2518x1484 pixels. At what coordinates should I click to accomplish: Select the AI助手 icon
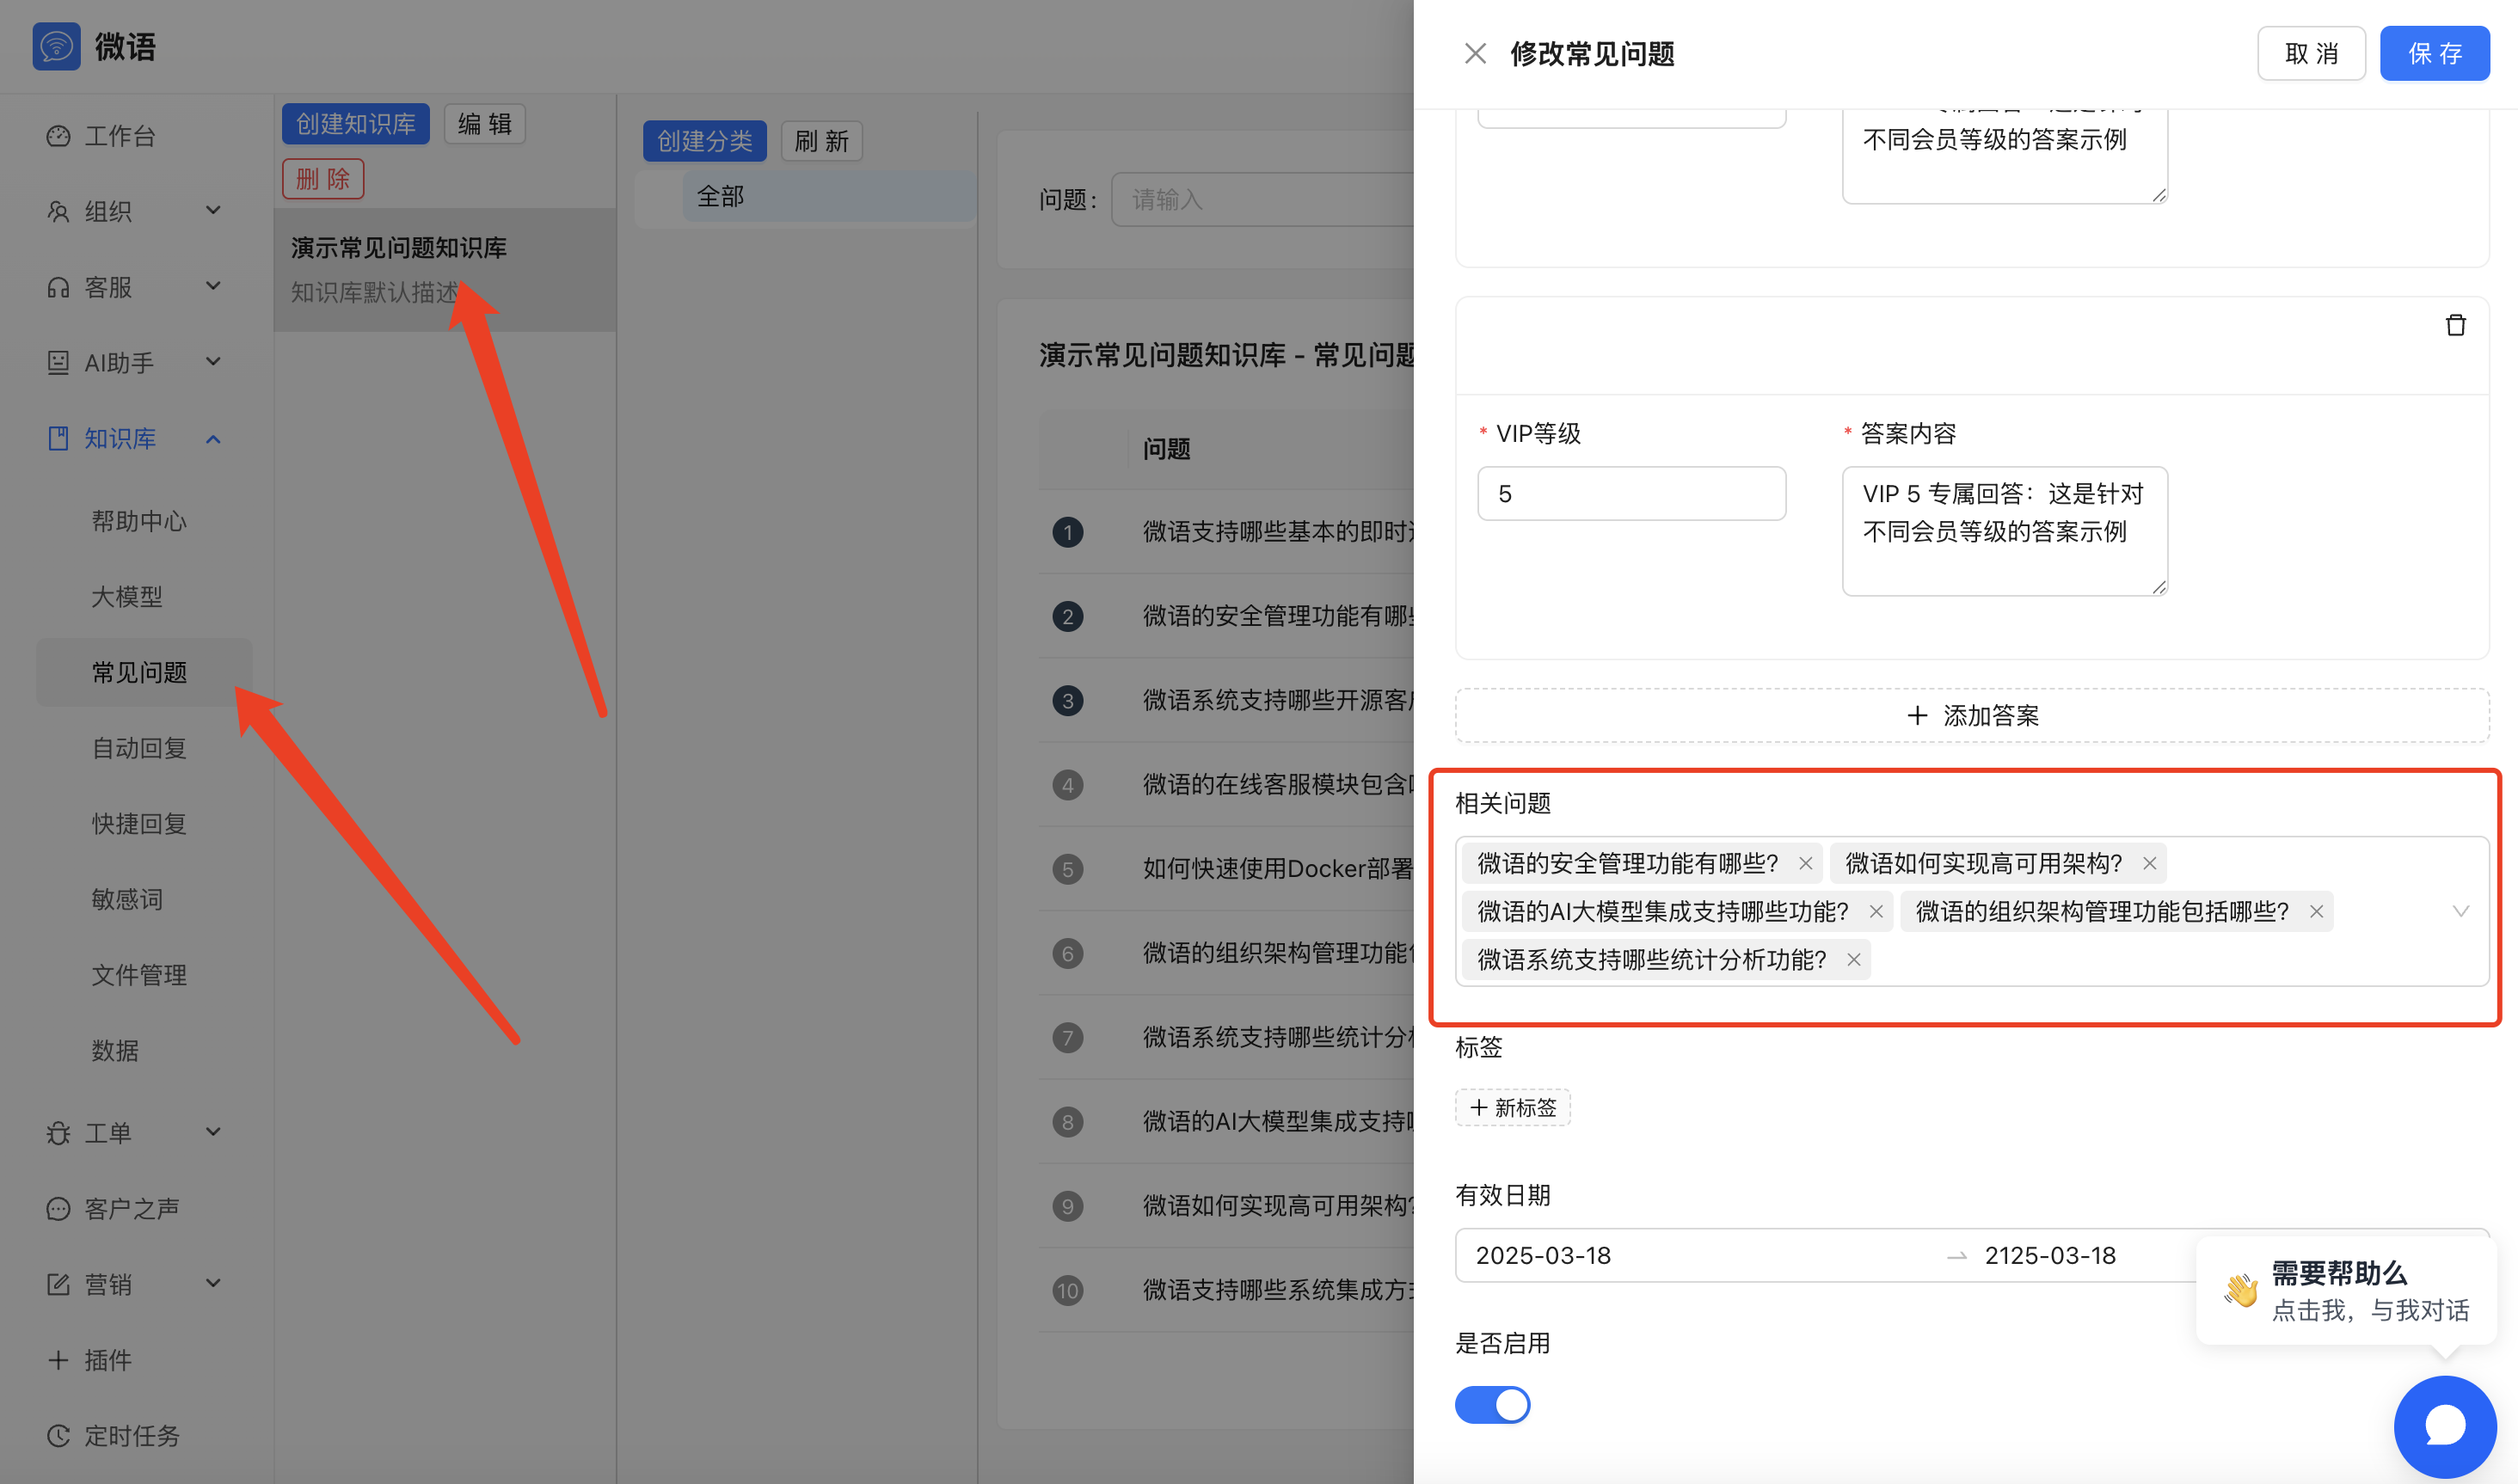(x=57, y=362)
